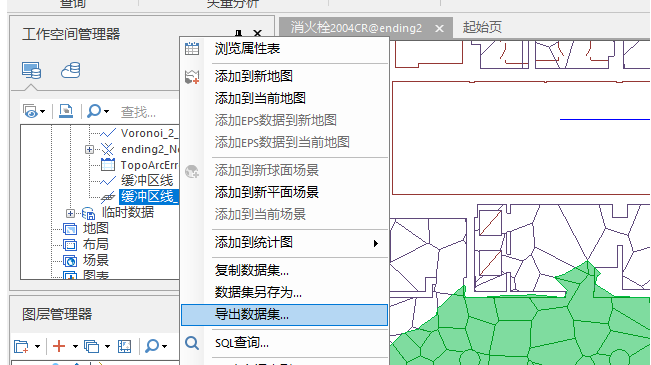The width and height of the screenshot is (651, 365).
Task: Open the search magnifier dropdown in workspace manager
Action: click(x=98, y=111)
